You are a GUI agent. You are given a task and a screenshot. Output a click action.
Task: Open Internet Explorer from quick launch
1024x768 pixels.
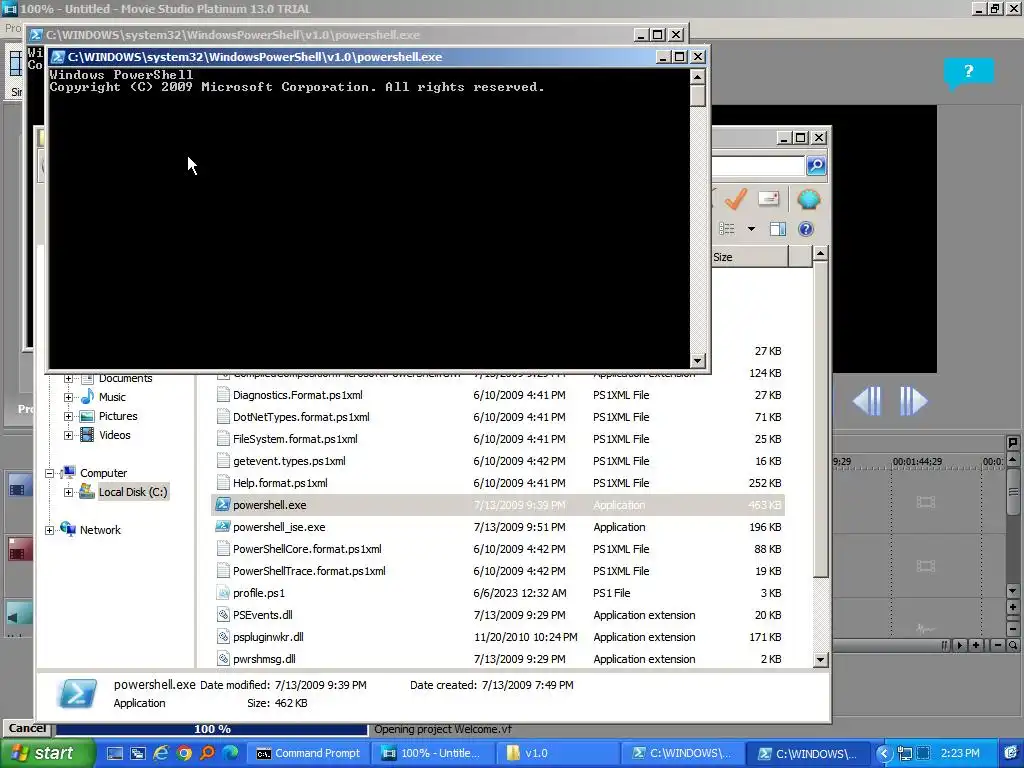(x=161, y=753)
